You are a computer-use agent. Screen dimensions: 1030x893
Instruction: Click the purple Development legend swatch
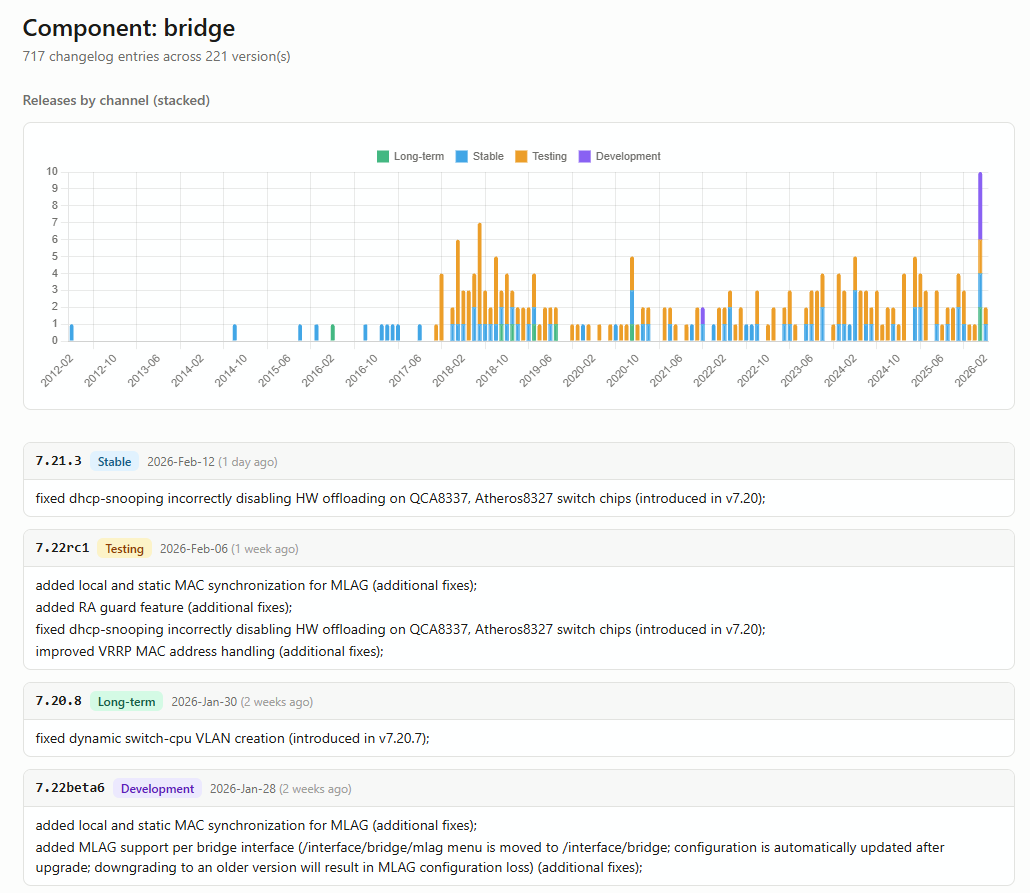585,156
